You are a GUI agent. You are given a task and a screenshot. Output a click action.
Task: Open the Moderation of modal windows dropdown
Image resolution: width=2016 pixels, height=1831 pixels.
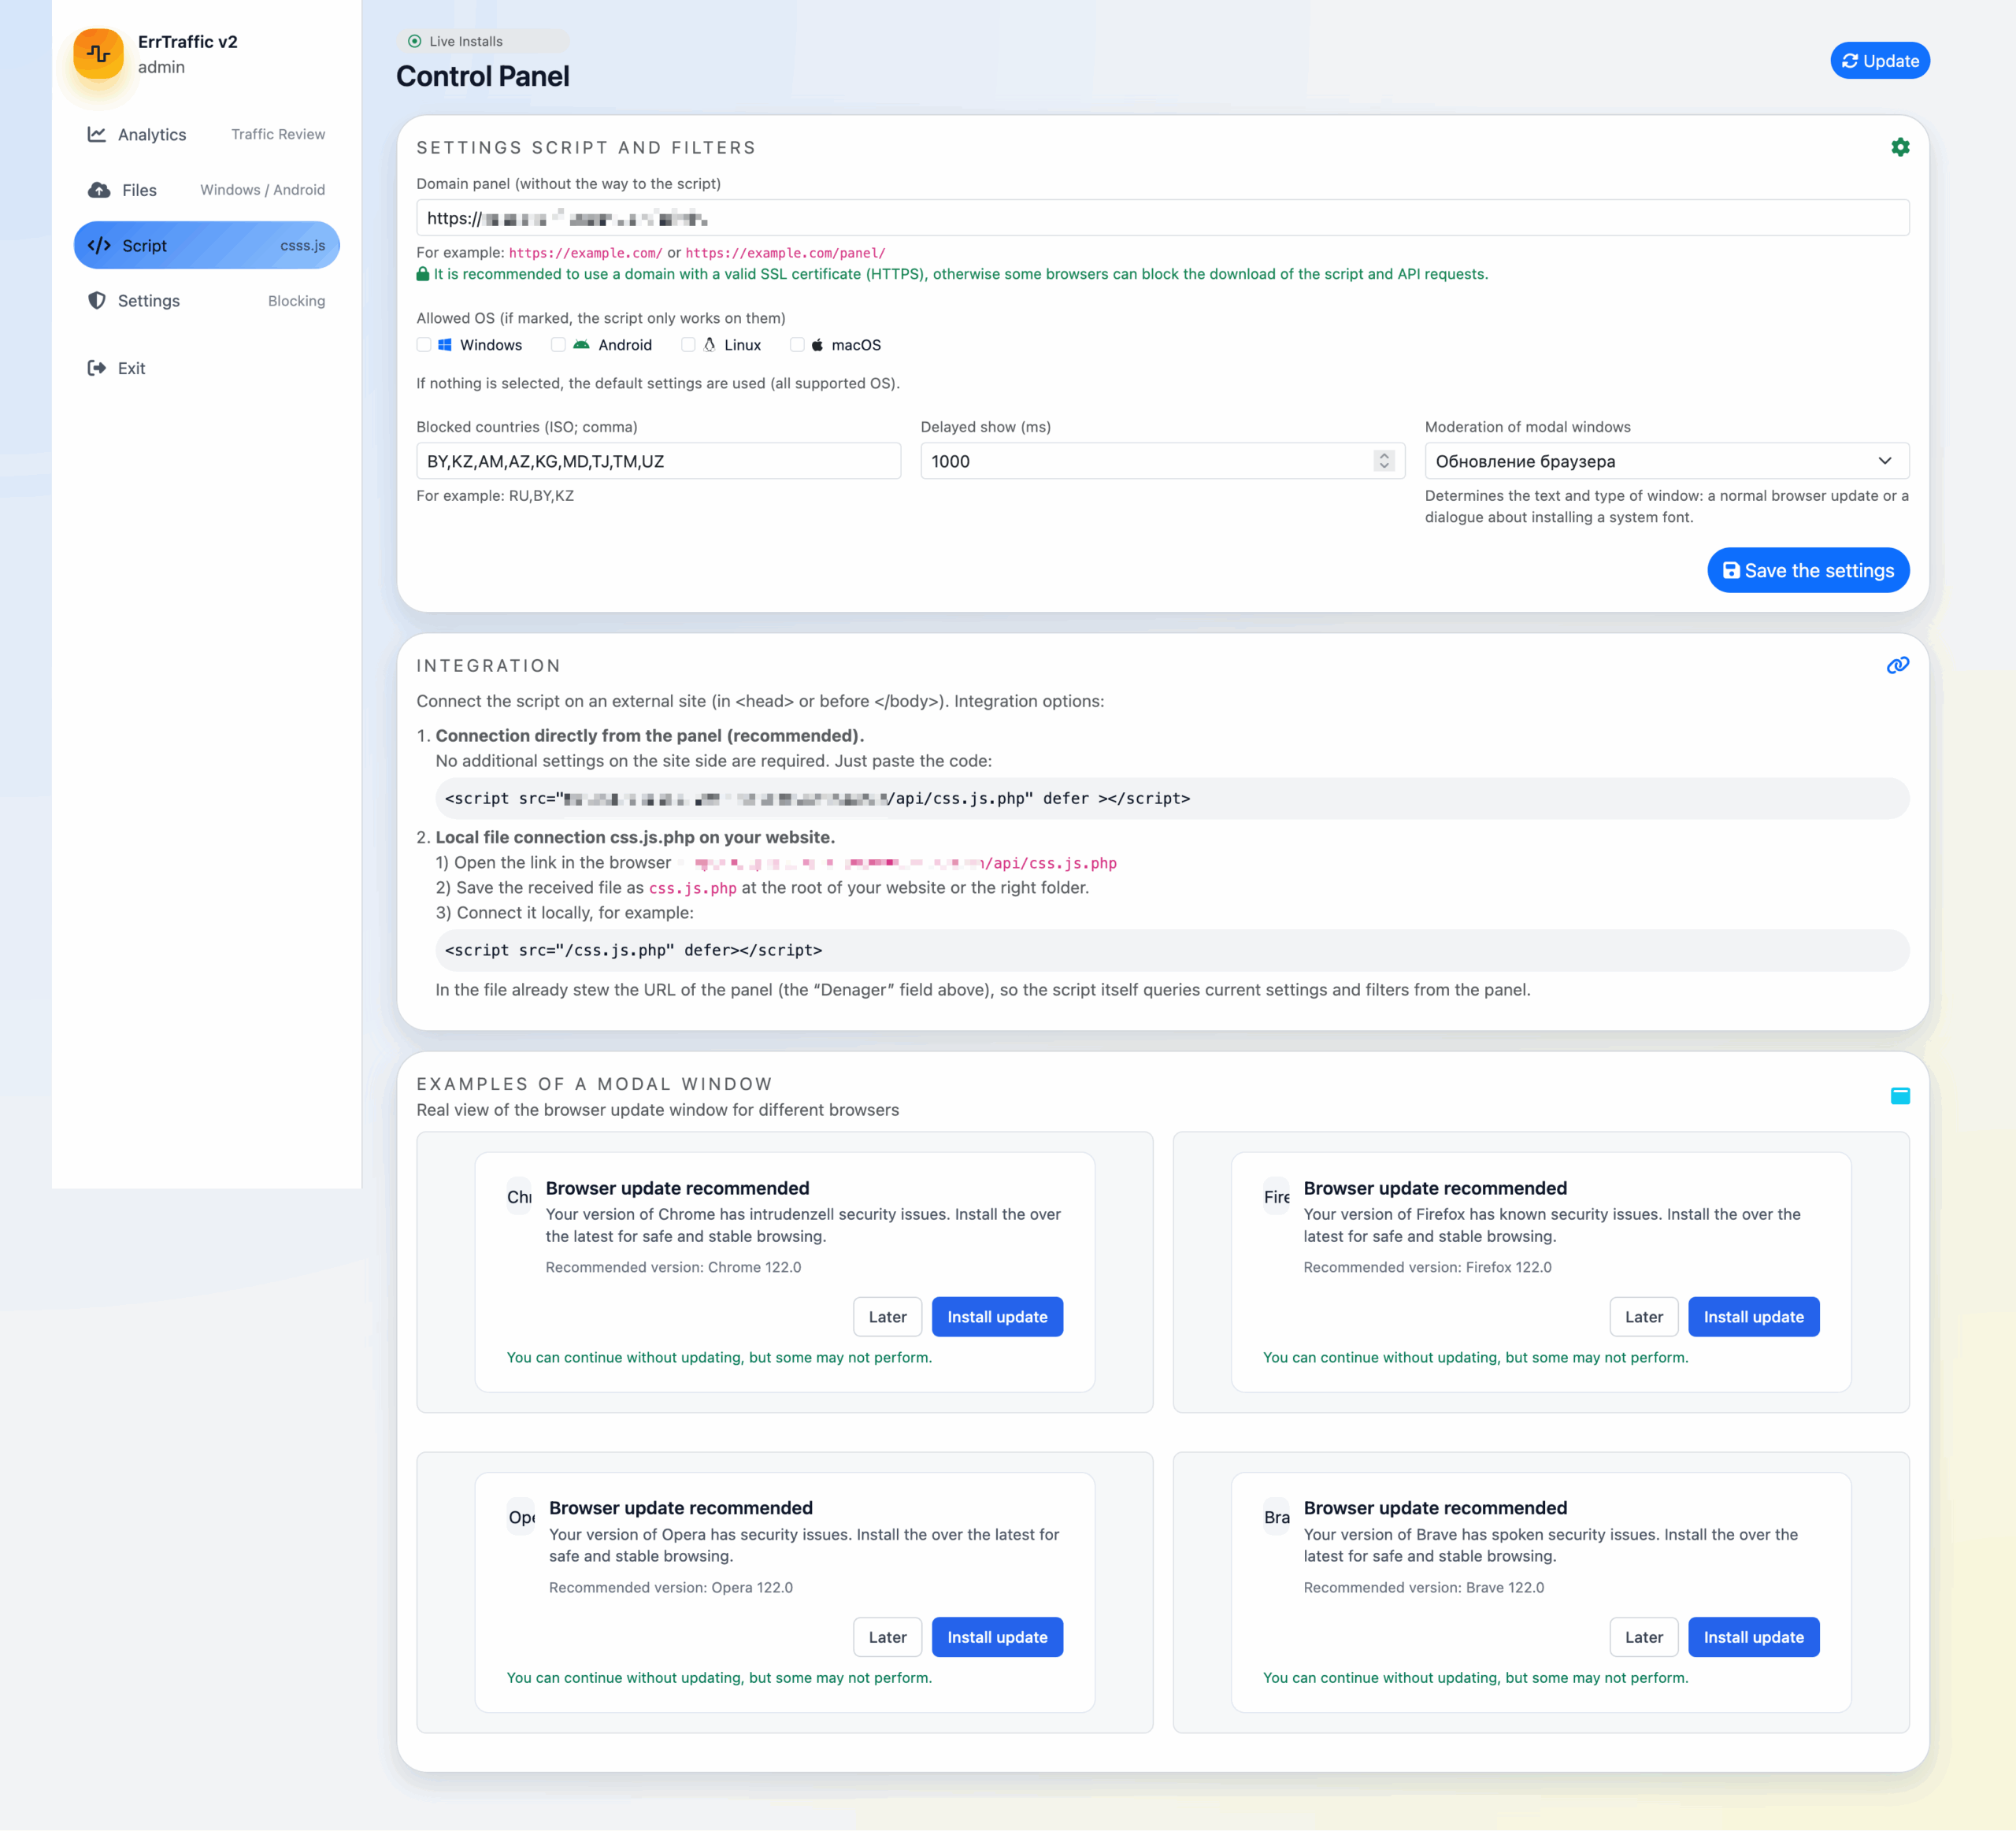tap(1666, 461)
